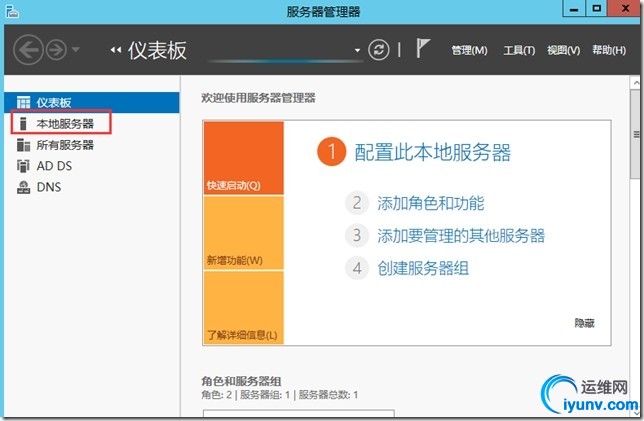The image size is (644, 421).
Task: Open the 了解详细信息(L) tile
Action: (x=244, y=308)
